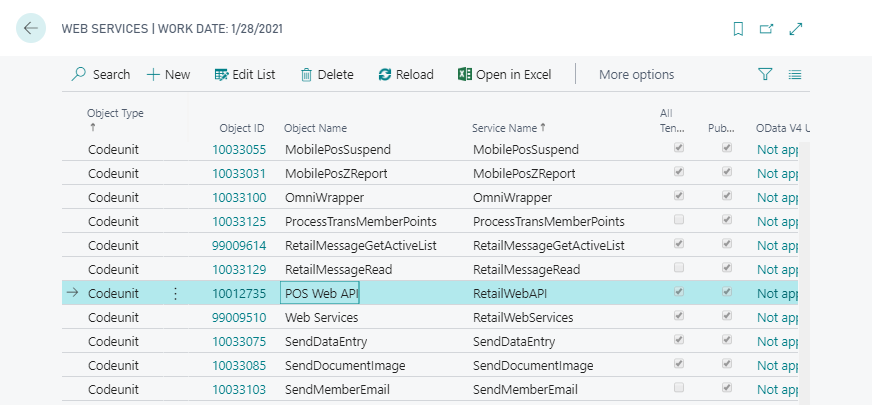872x405 pixels.
Task: Toggle All Tenants checkbox for ProcessTransMemberPoints
Action: pos(680,220)
